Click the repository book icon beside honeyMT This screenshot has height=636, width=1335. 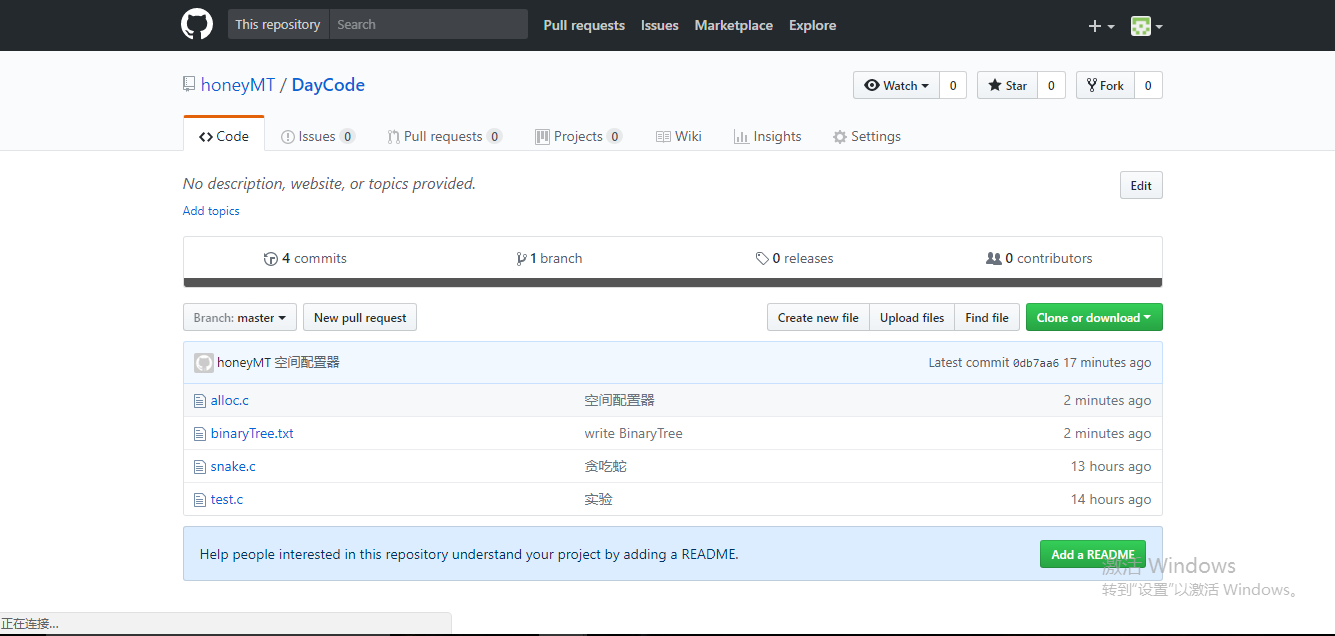coord(189,85)
